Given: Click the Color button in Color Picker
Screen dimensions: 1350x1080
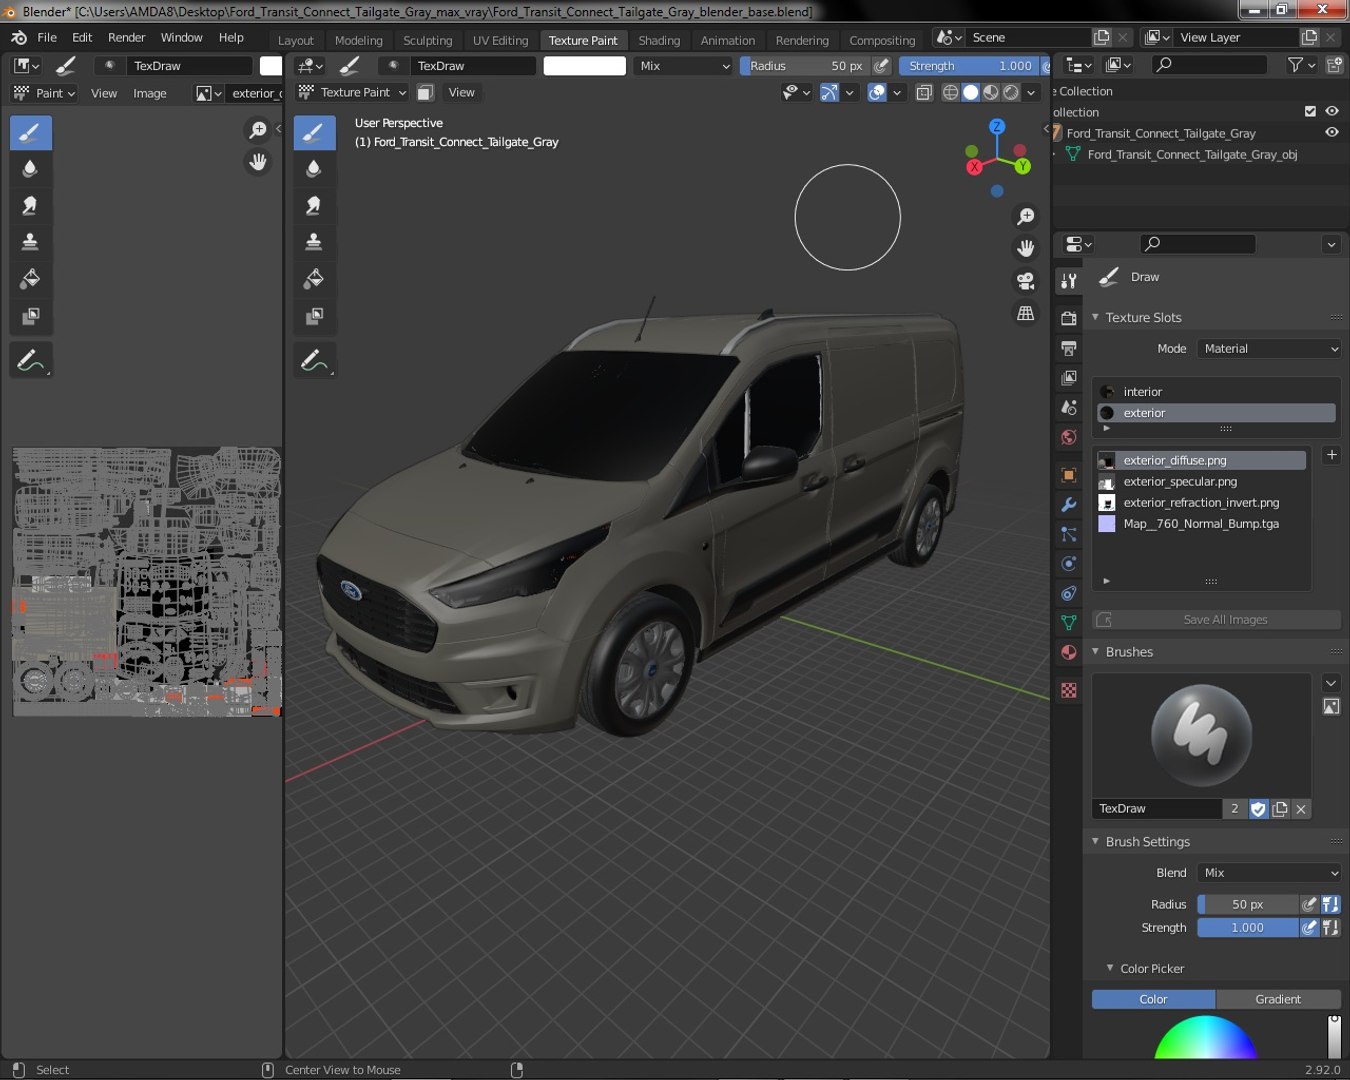Looking at the screenshot, I should point(1153,999).
